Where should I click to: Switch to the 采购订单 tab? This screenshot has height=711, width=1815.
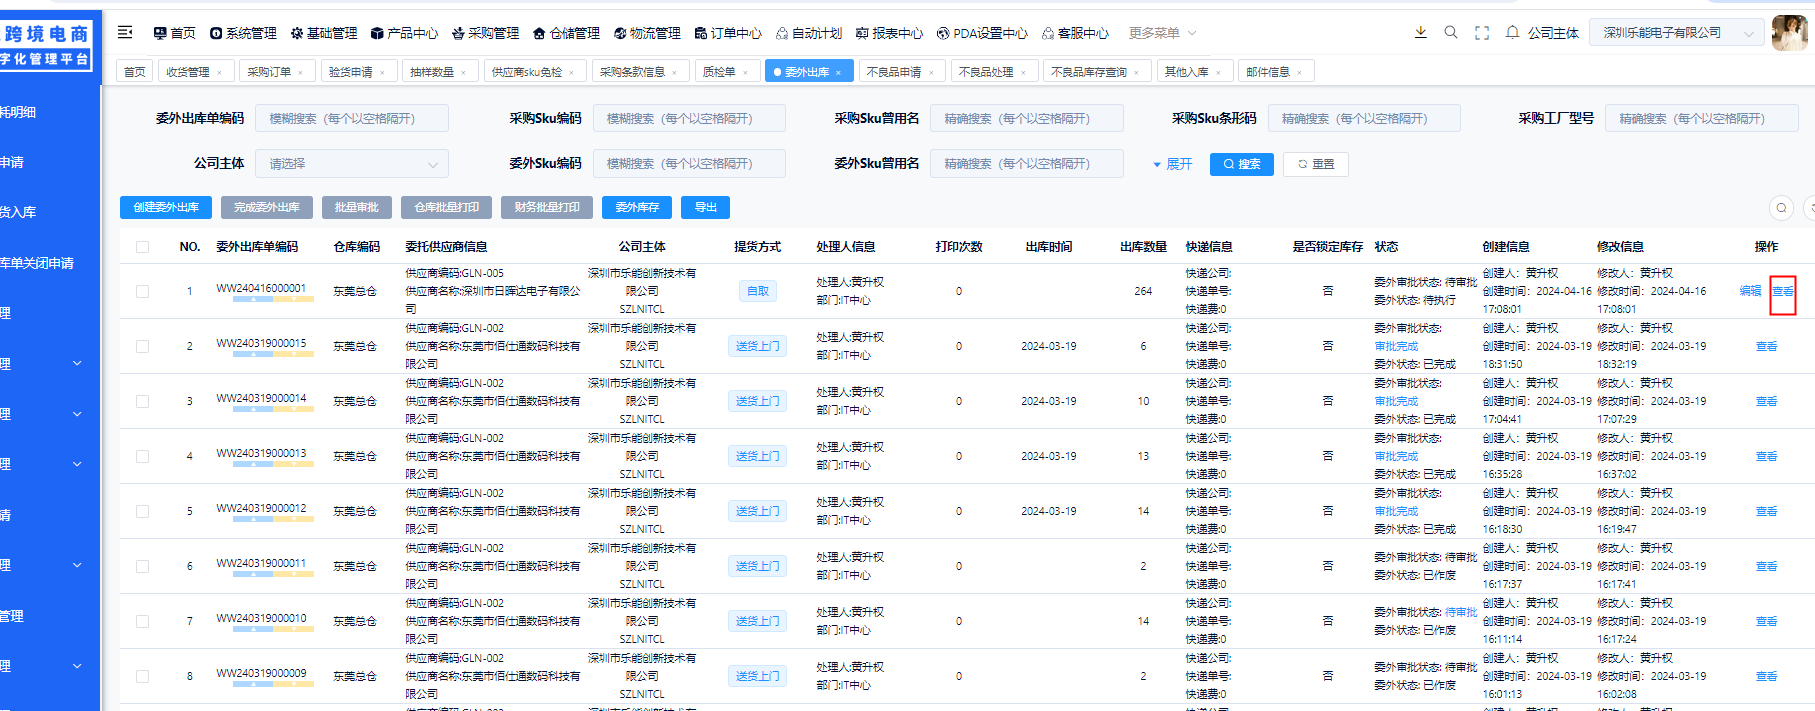point(269,72)
